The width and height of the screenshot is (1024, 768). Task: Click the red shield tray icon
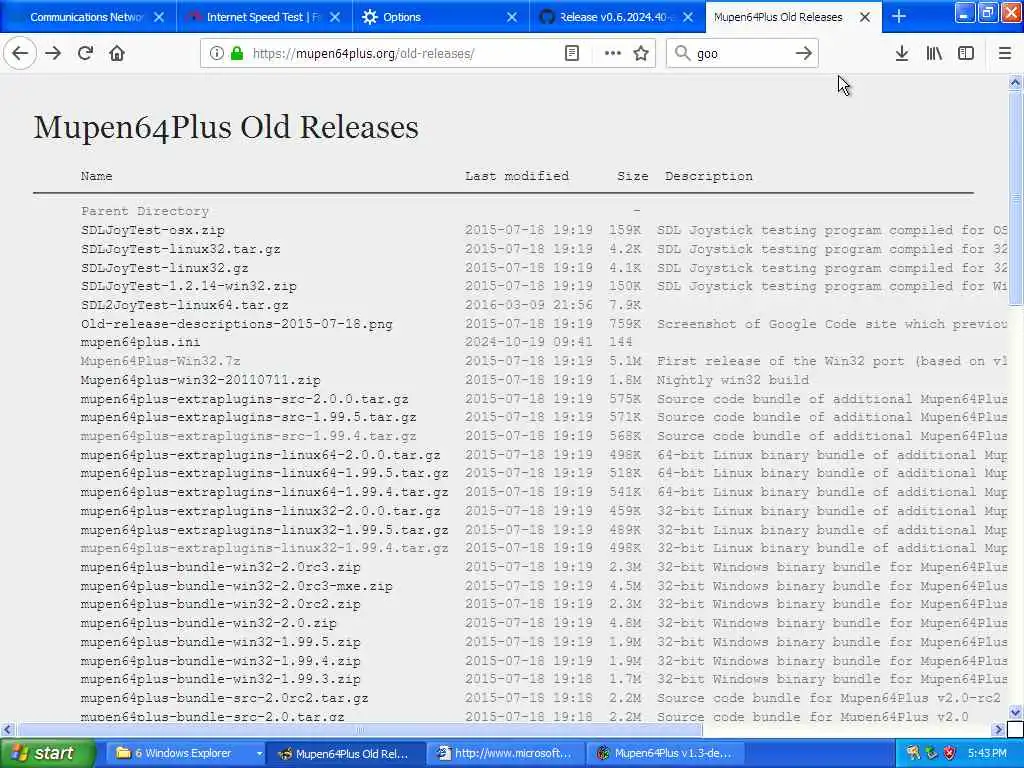click(x=950, y=753)
